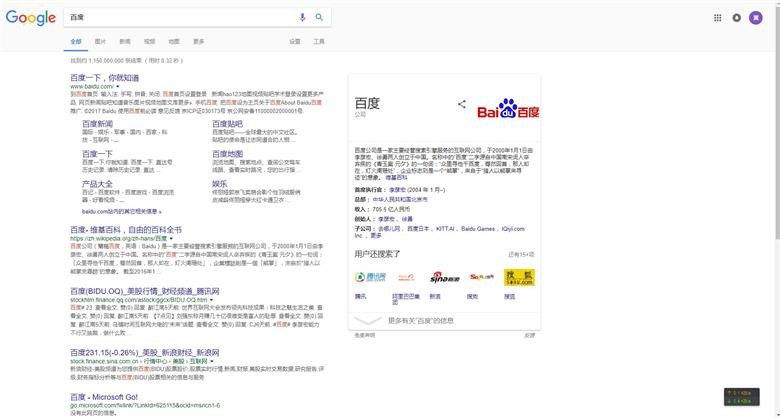Expand arrow beside zh.wikipedia.org URL
Screen dimensions: 780x418
click(172, 239)
